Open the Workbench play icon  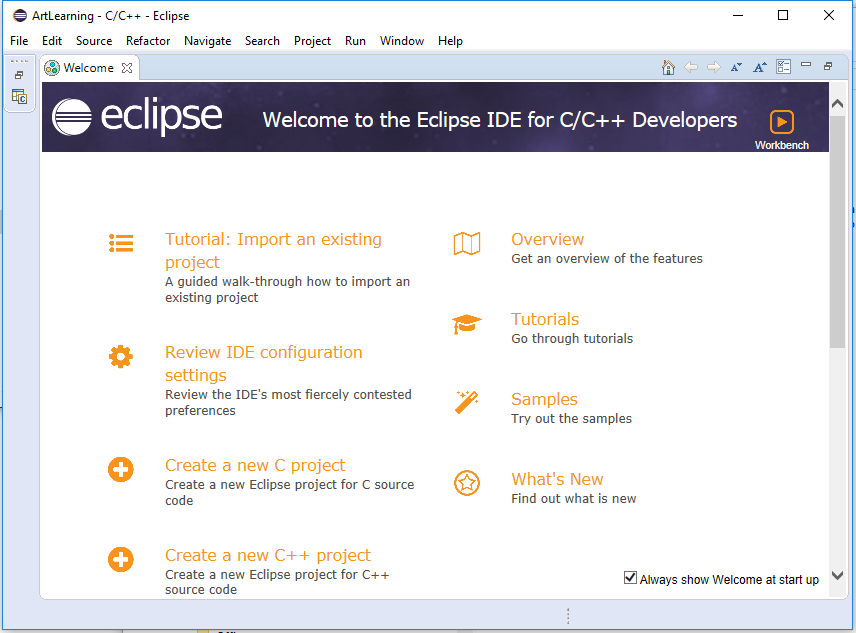782,122
